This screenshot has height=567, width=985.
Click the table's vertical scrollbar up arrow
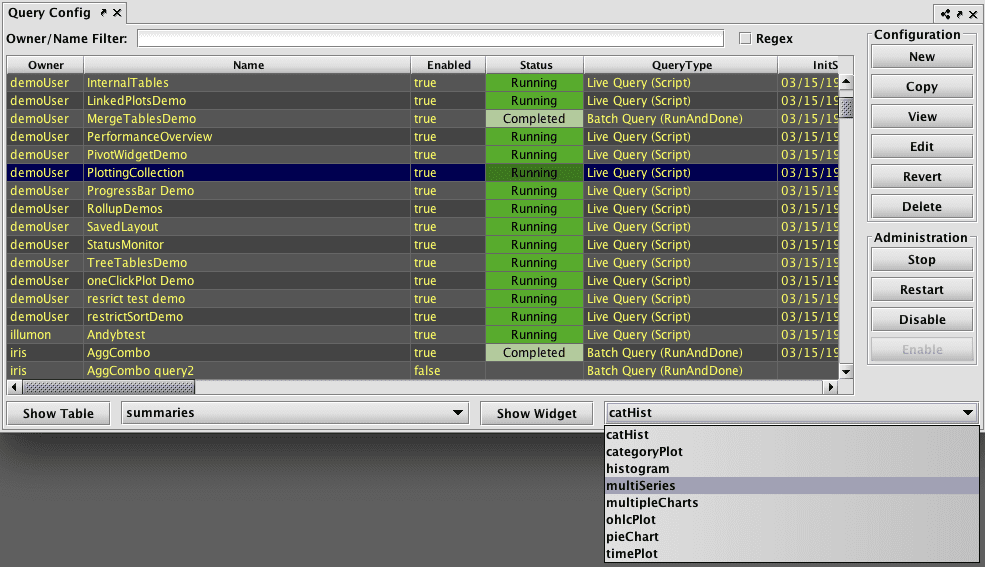pos(846,82)
